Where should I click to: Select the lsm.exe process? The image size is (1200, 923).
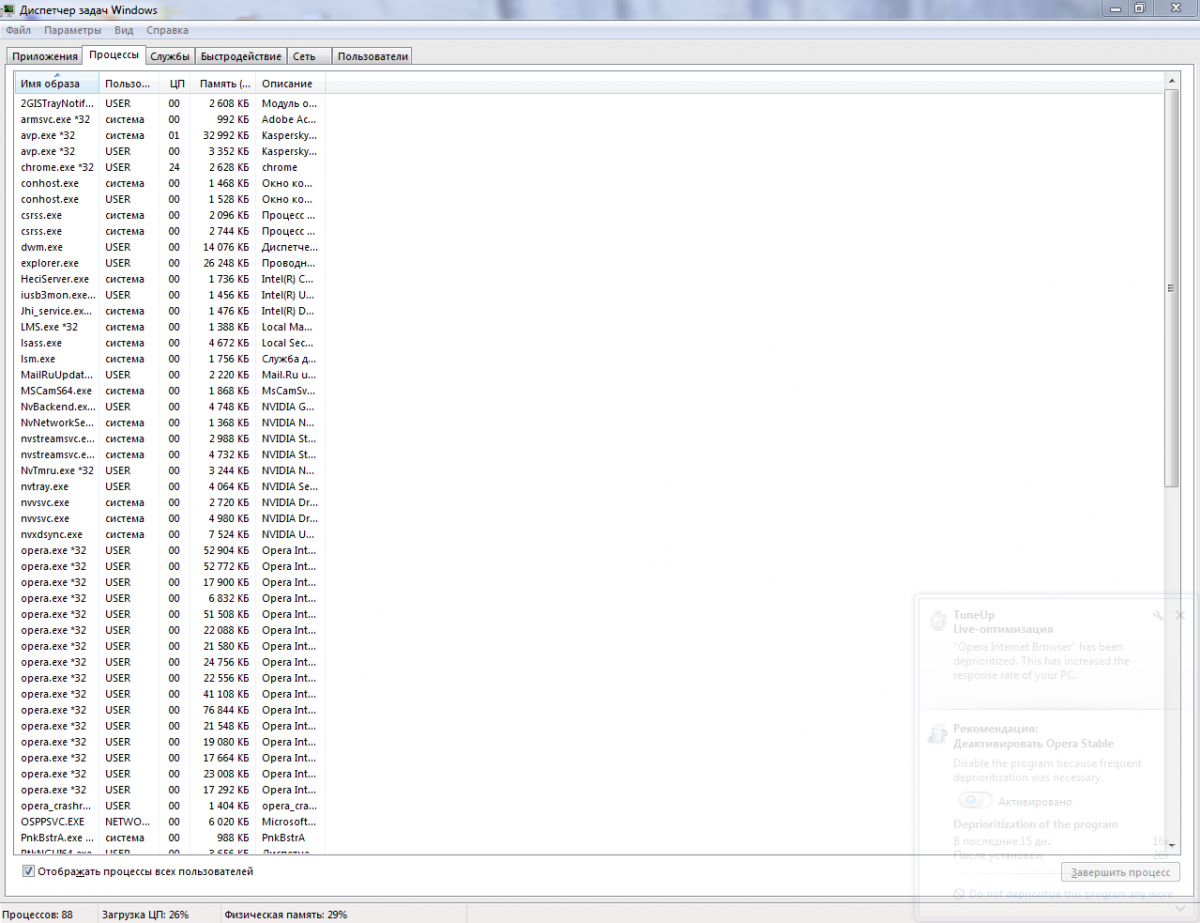coord(170,359)
